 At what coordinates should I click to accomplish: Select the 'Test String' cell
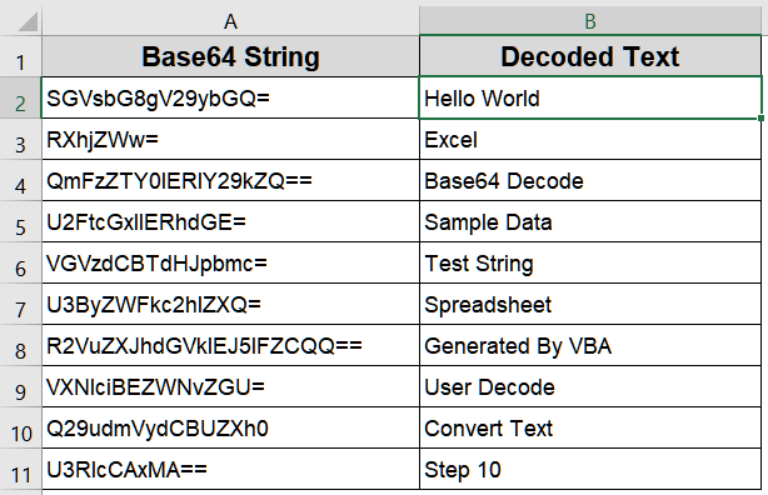pos(590,264)
